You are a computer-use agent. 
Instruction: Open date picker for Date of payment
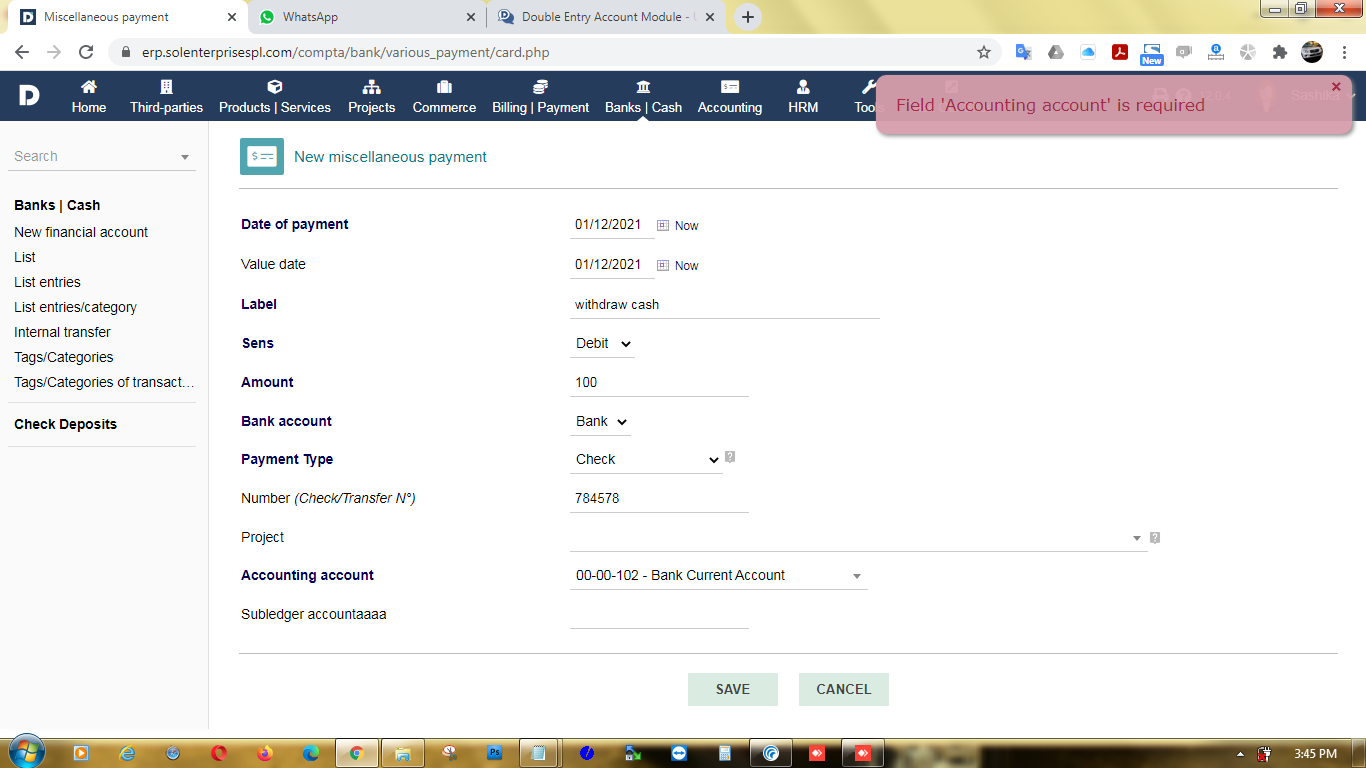pos(662,225)
